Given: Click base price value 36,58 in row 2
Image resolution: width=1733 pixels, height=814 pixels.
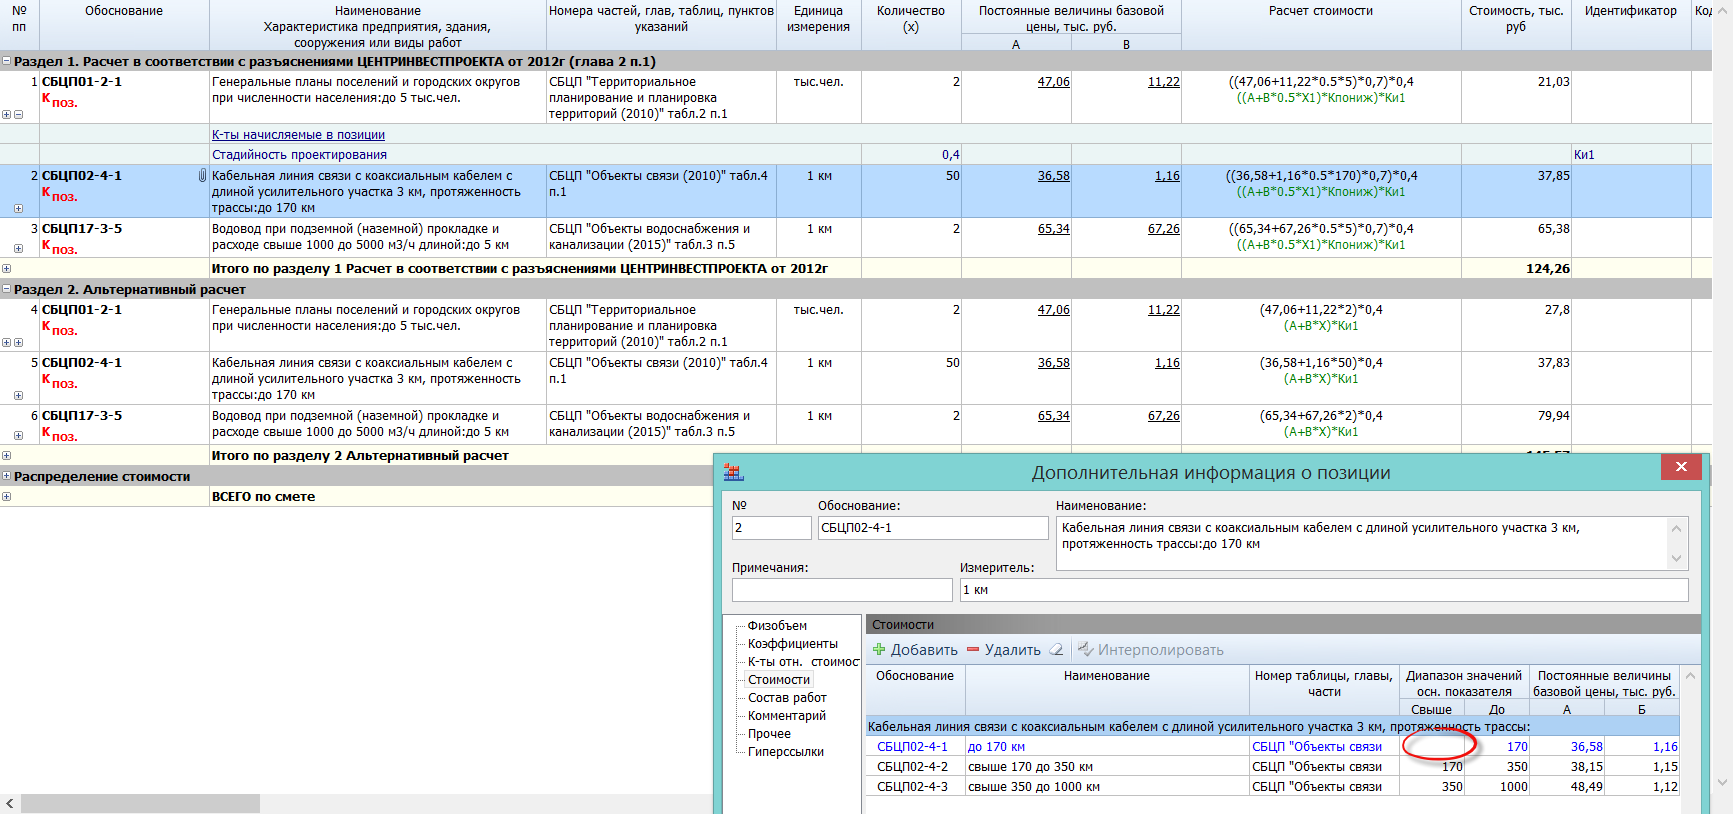Looking at the screenshot, I should (1053, 176).
